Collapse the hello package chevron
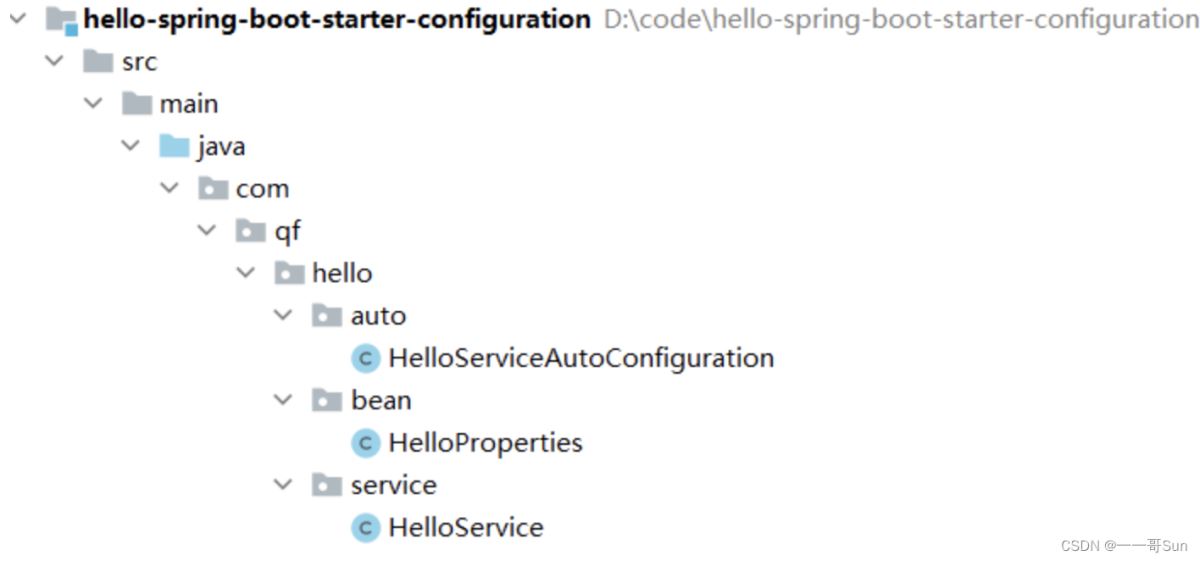Screen dimensions: 1200x561 tap(246, 273)
